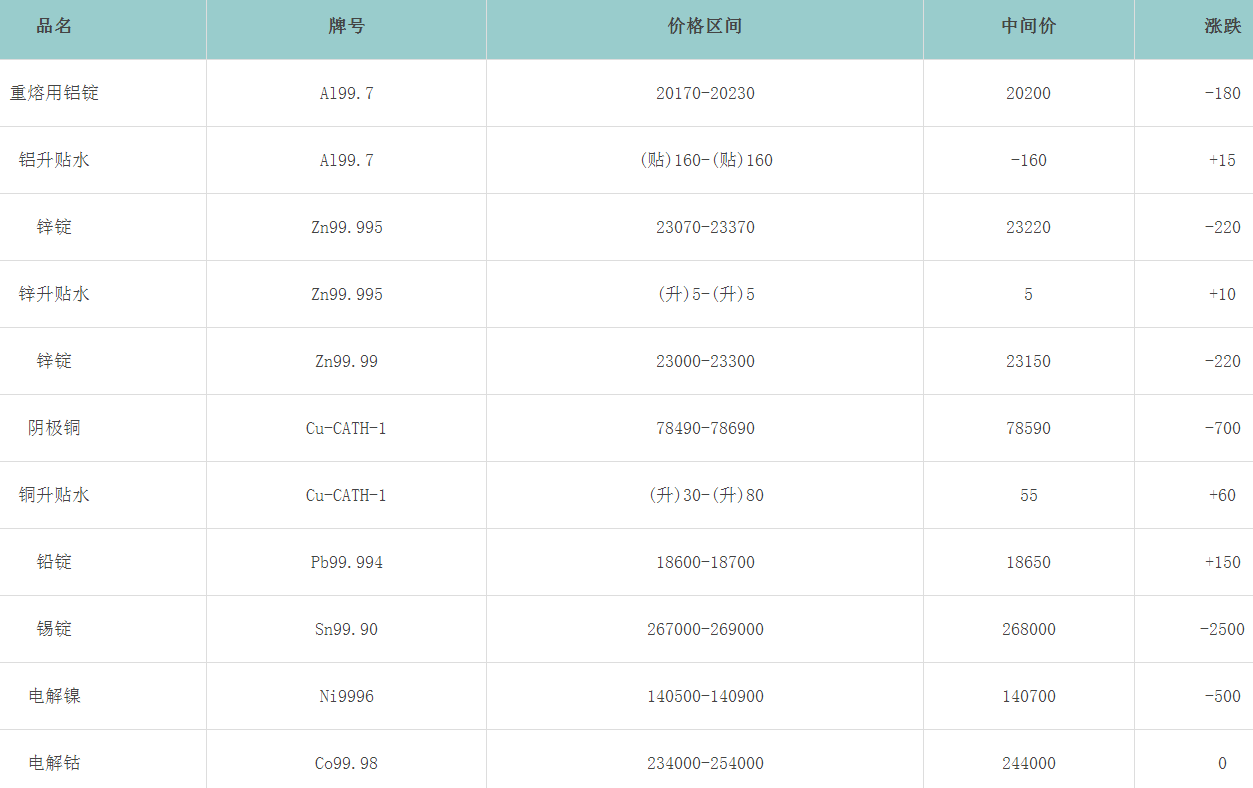Screen dimensions: 1253x788
Task: Select the 价格区间 column header
Action: click(704, 27)
